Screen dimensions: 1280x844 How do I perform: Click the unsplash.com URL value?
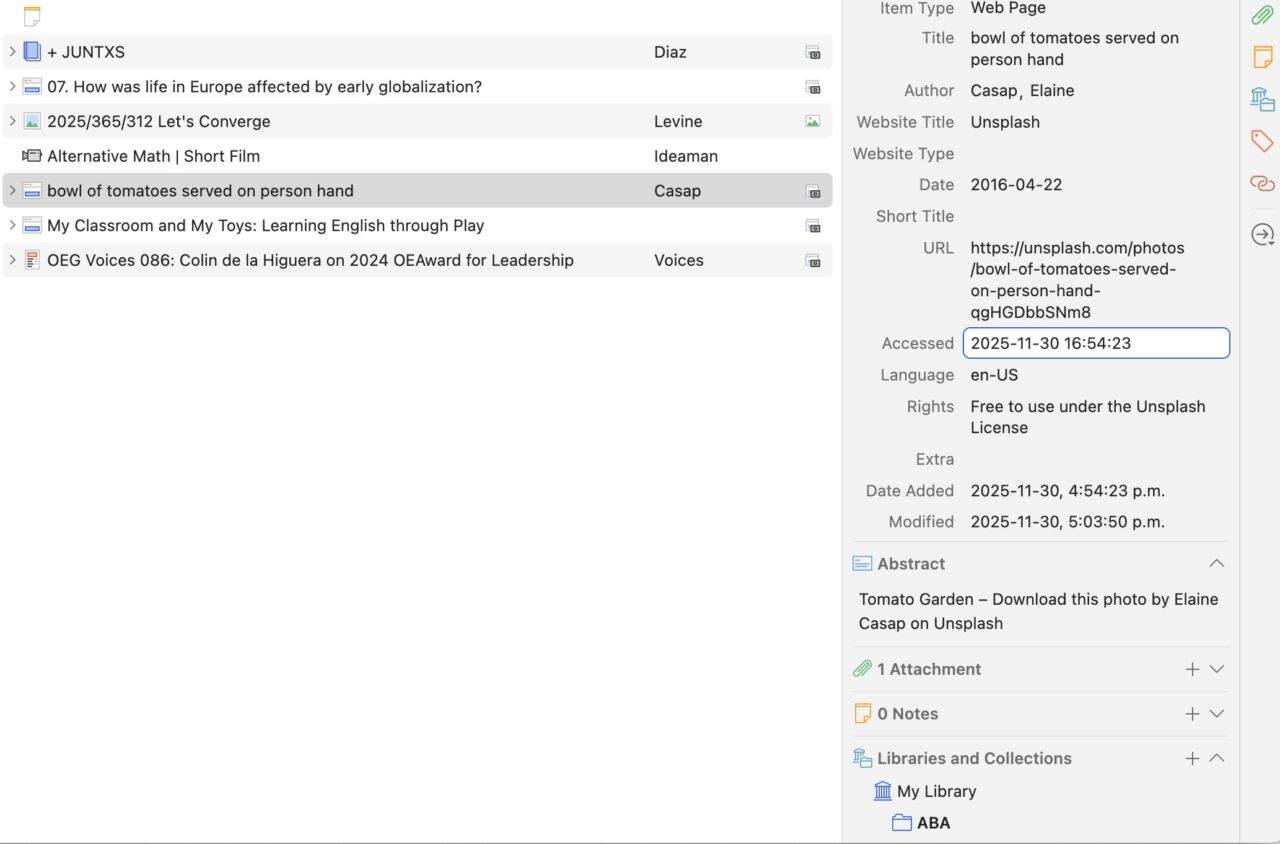point(1077,280)
